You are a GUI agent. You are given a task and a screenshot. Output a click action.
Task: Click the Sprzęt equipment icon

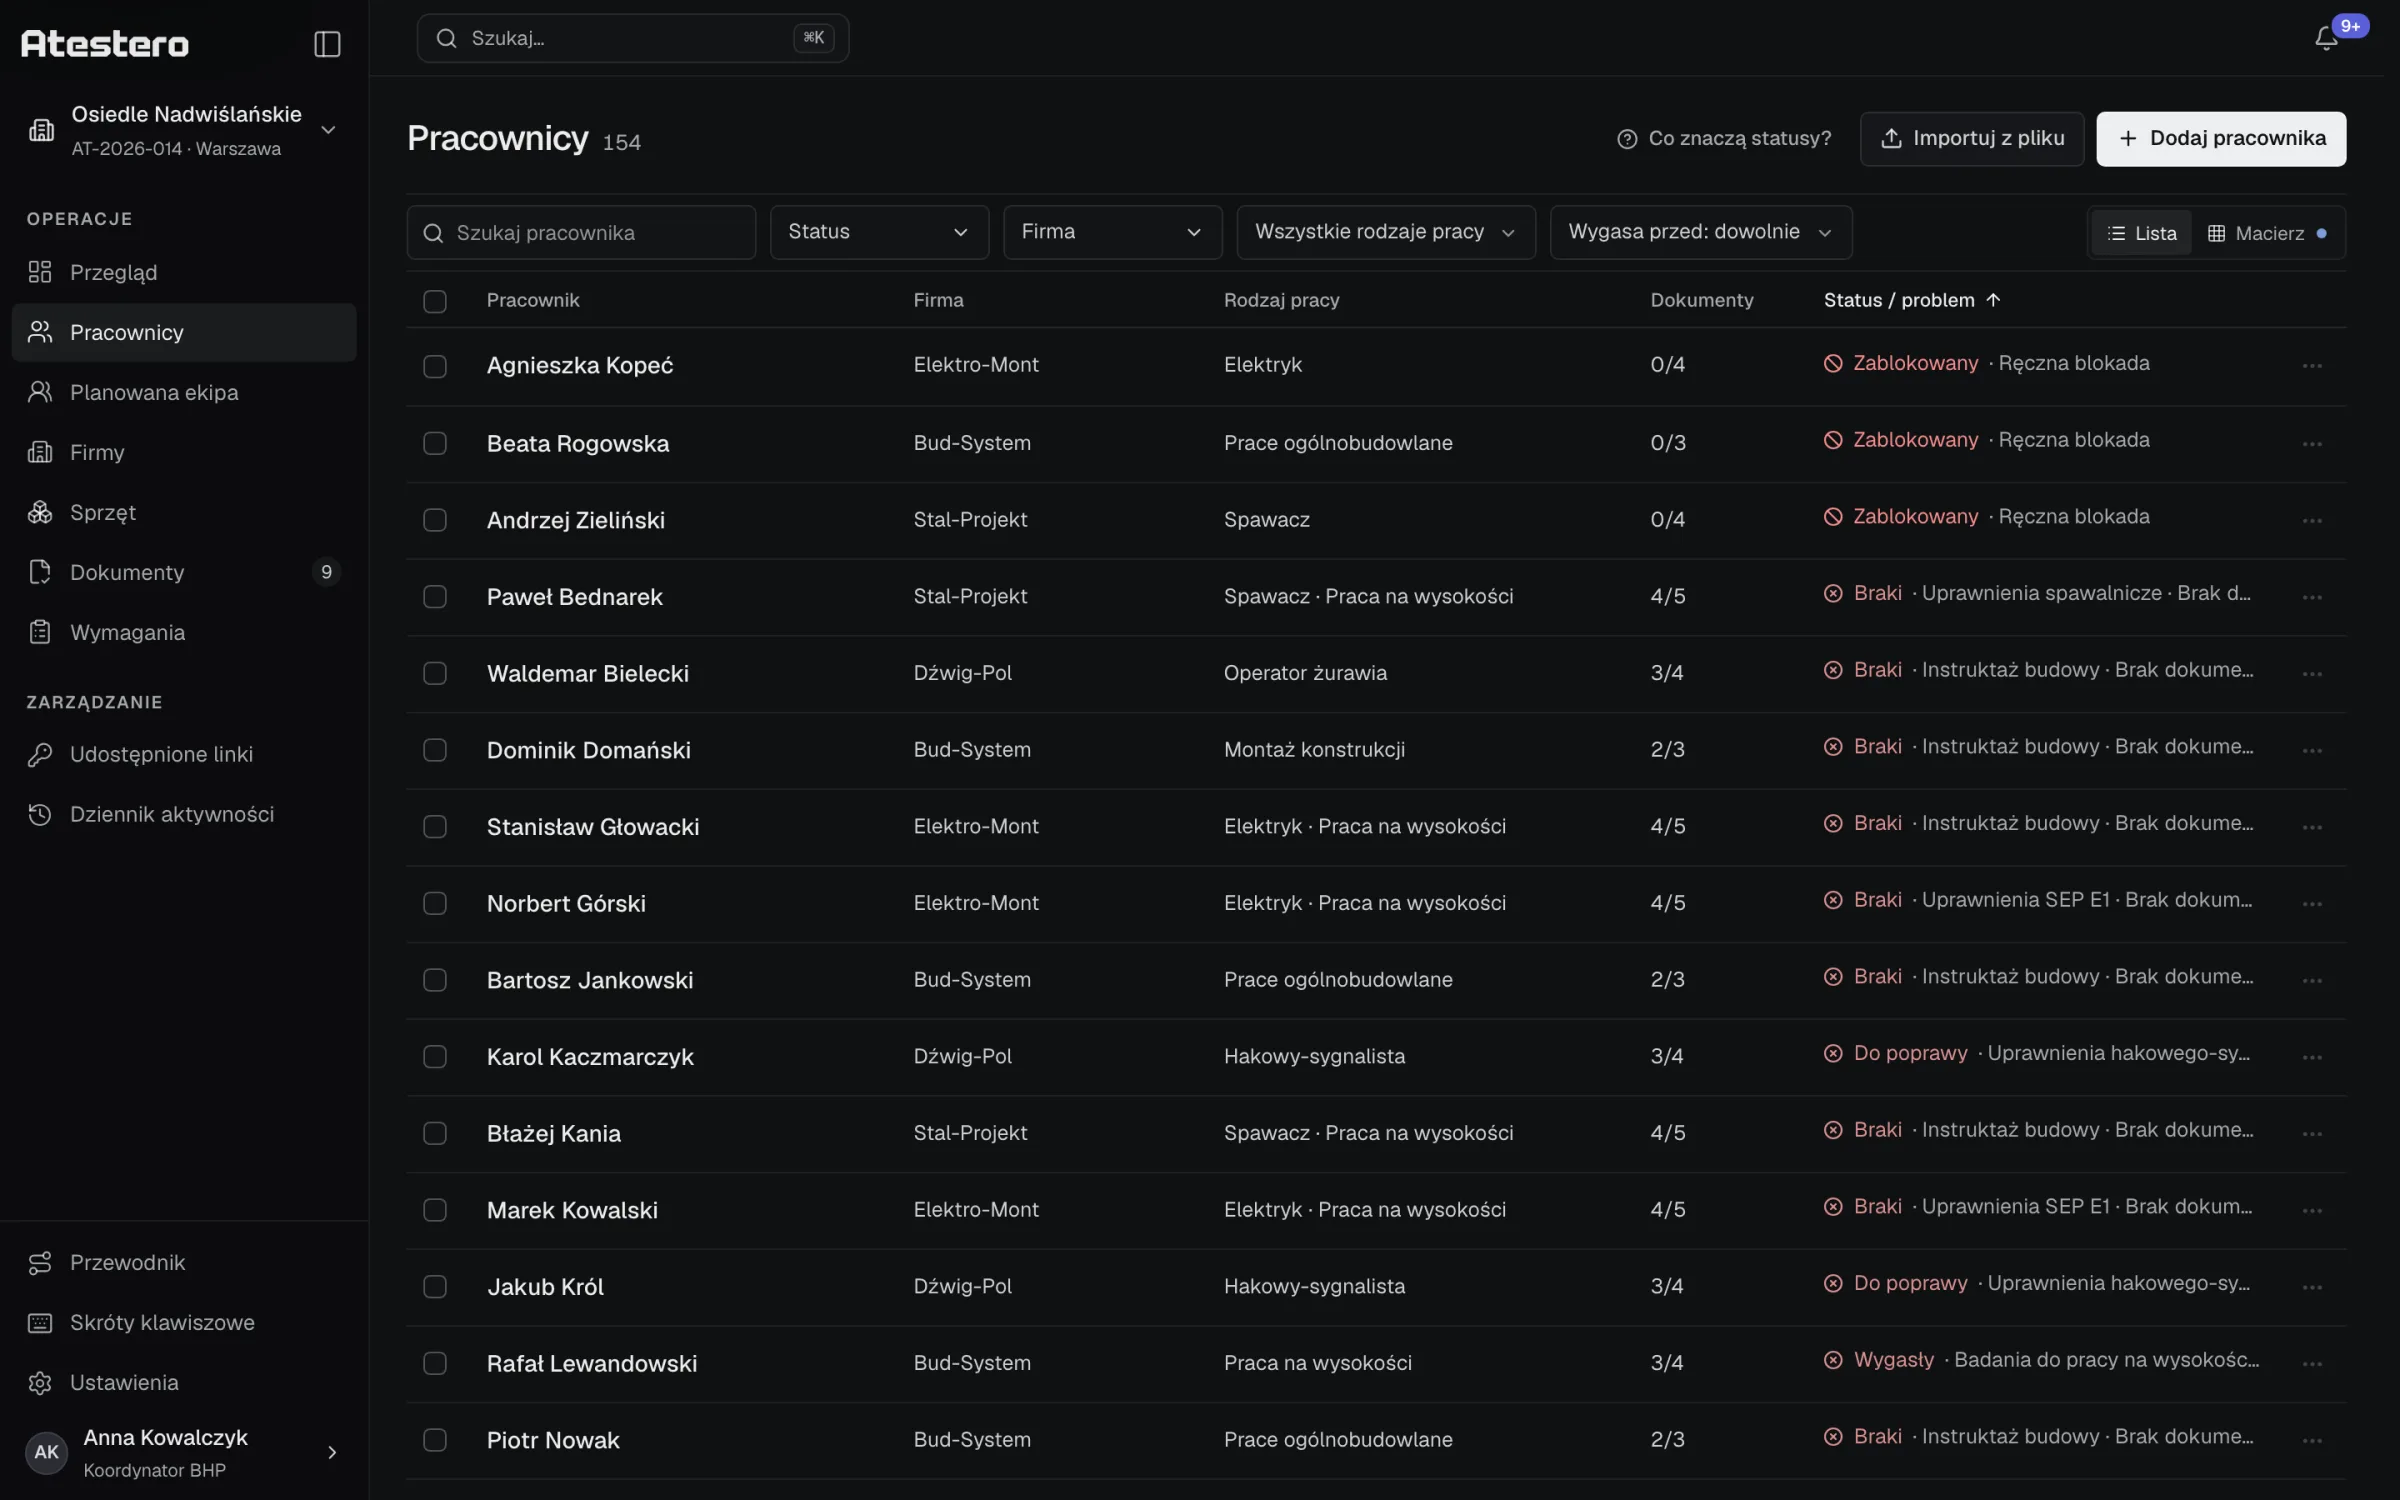pos(40,512)
